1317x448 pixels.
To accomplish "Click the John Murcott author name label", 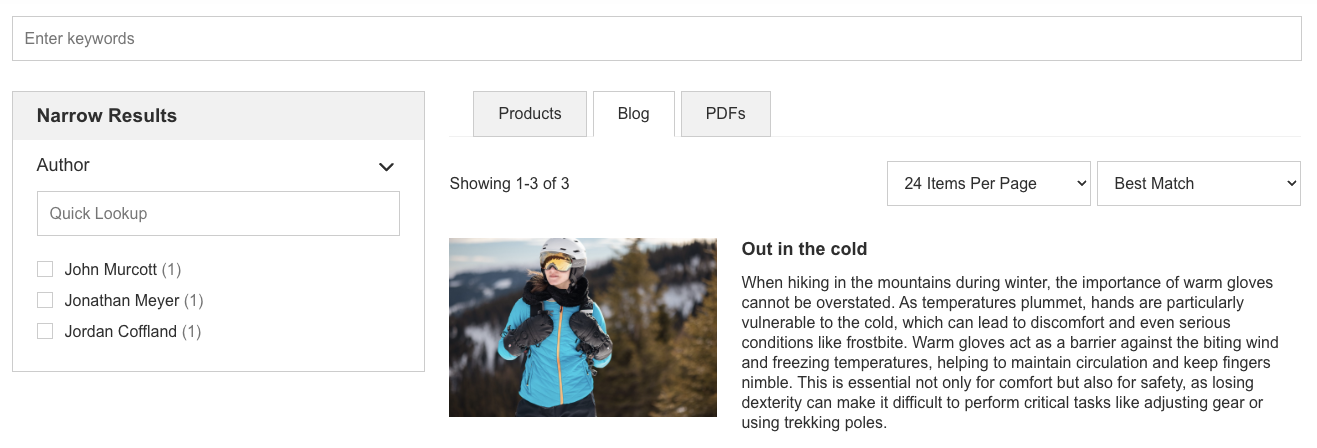I will click(111, 269).
